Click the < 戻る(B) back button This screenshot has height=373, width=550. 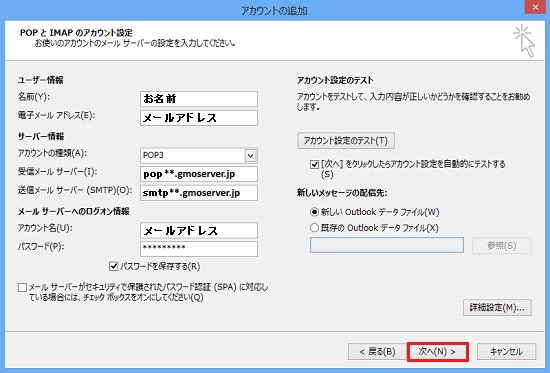click(x=377, y=352)
